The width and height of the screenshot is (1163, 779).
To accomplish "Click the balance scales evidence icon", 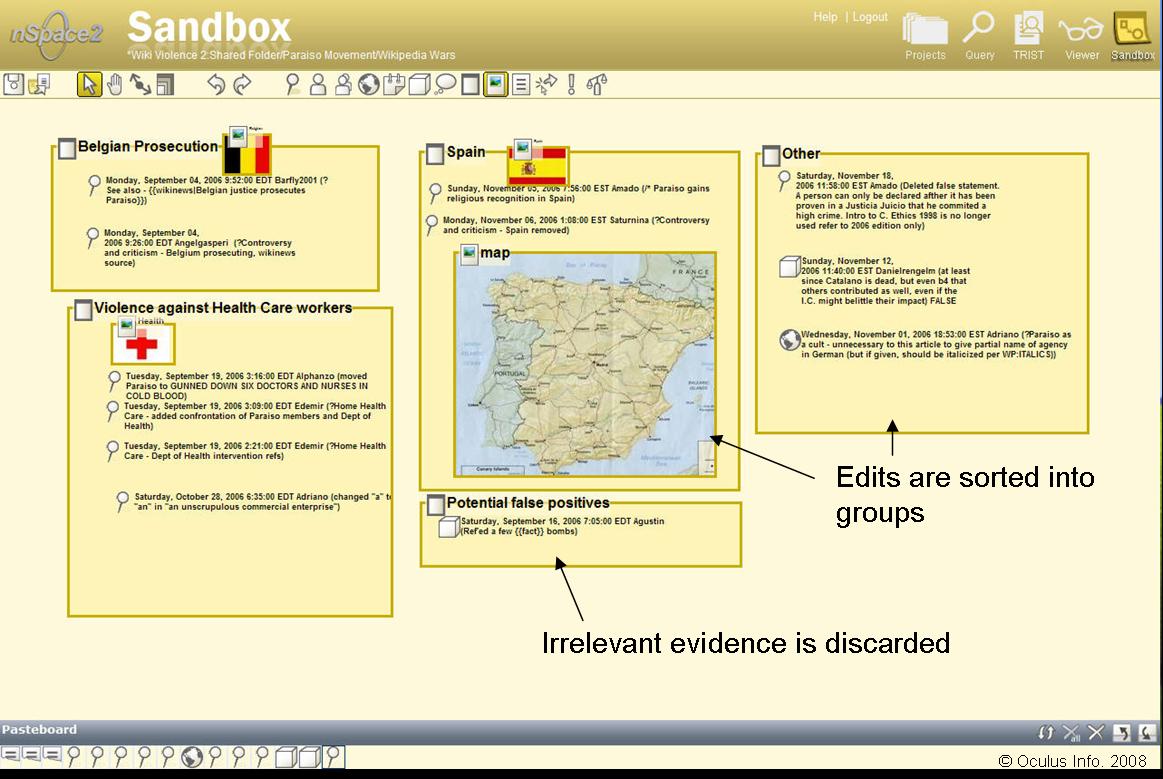I will (x=597, y=85).
